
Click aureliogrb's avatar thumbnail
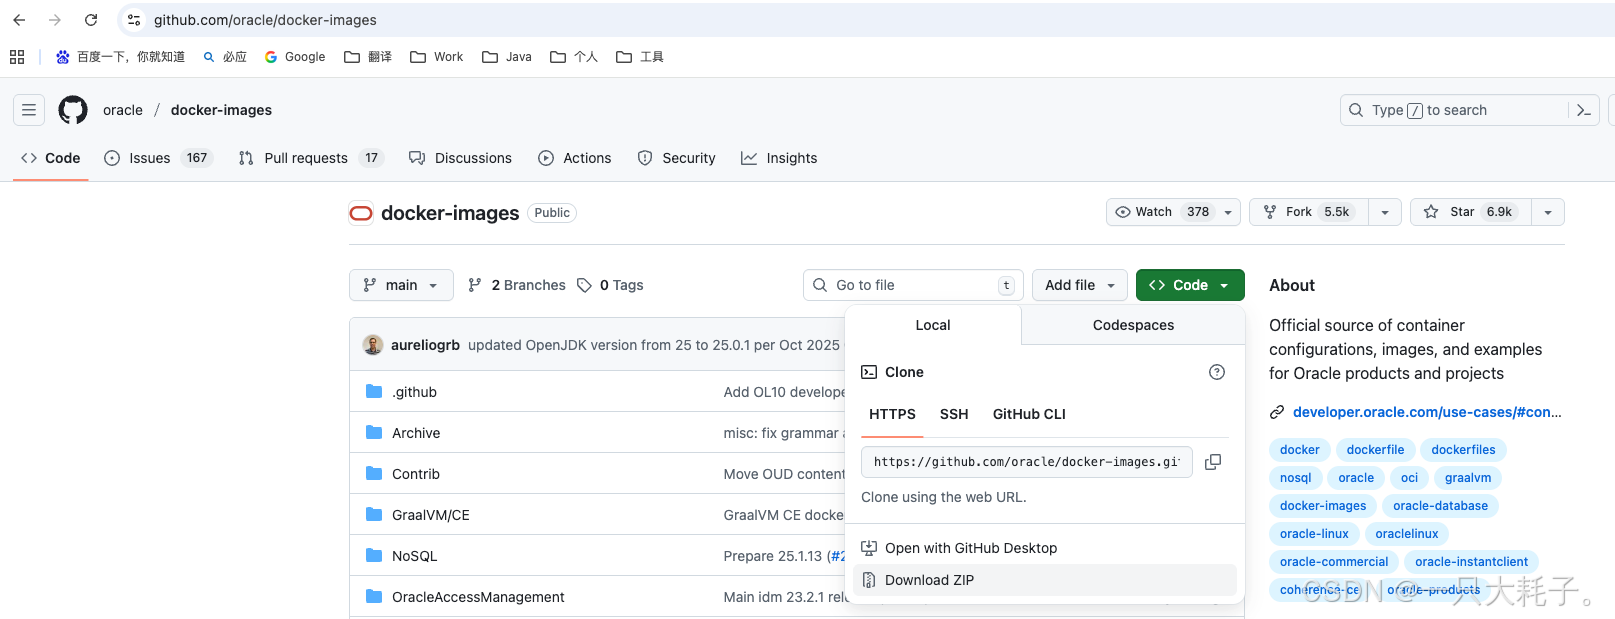point(373,345)
